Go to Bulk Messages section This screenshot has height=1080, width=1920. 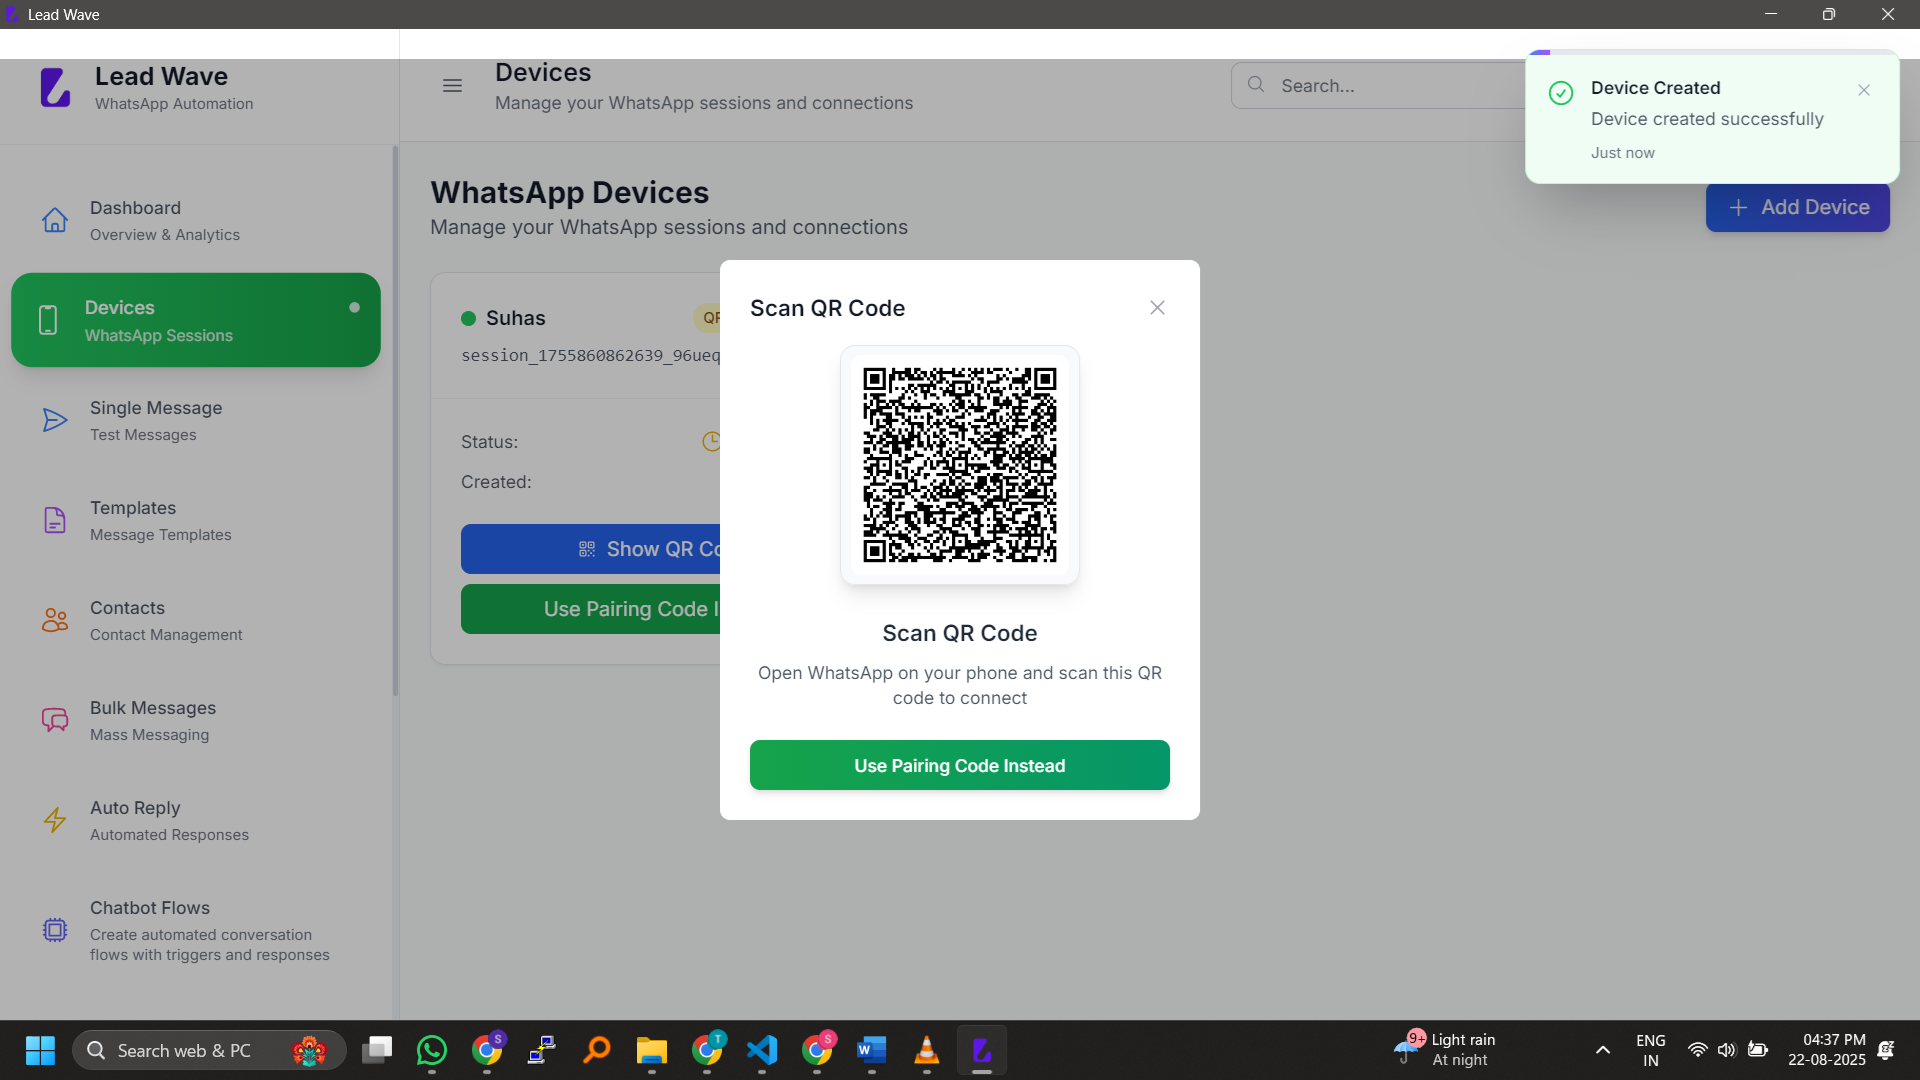(153, 720)
